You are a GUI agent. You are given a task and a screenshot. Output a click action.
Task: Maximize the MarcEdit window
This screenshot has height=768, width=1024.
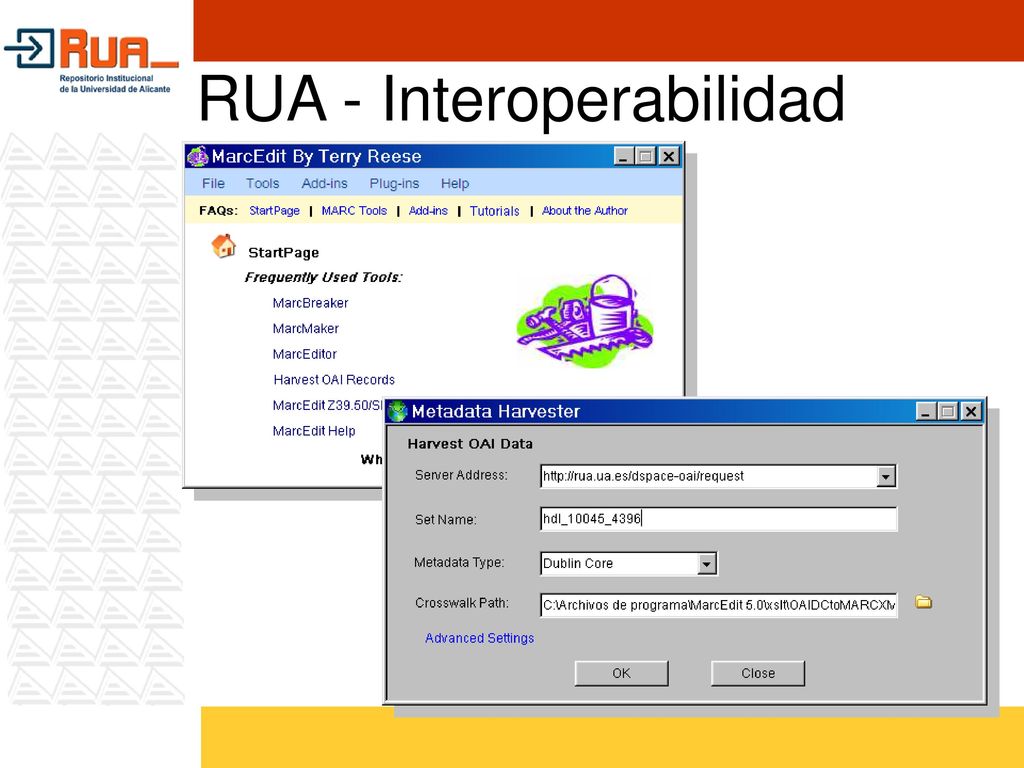(646, 157)
